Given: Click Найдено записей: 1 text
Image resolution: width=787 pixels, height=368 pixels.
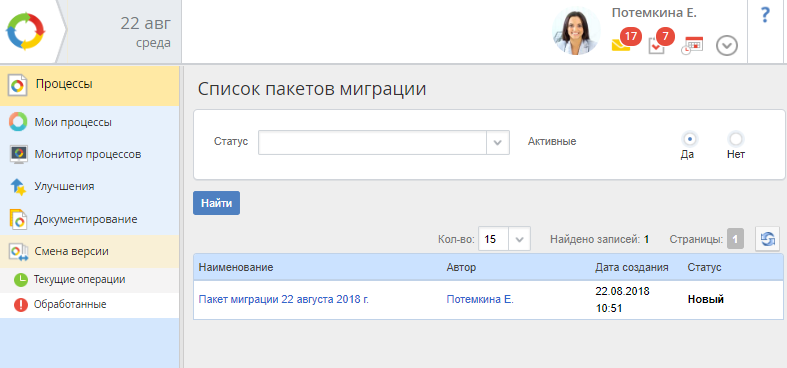Looking at the screenshot, I should pyautogui.click(x=599, y=239).
